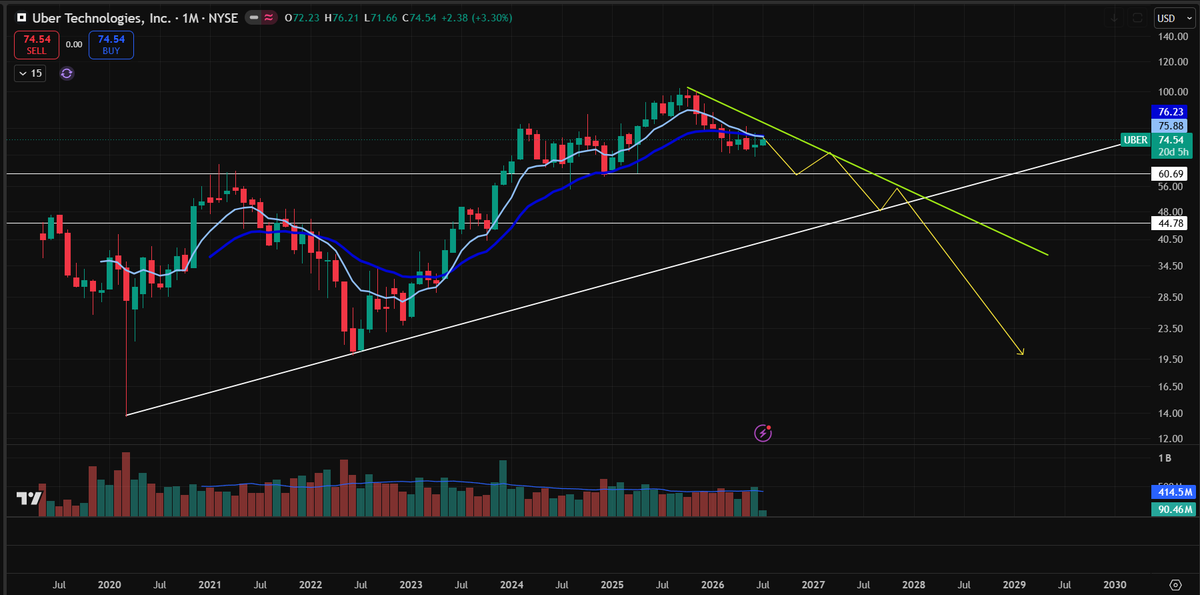This screenshot has width=1200, height=595.
Task: Click the open value O72.23
Action: 301,18
